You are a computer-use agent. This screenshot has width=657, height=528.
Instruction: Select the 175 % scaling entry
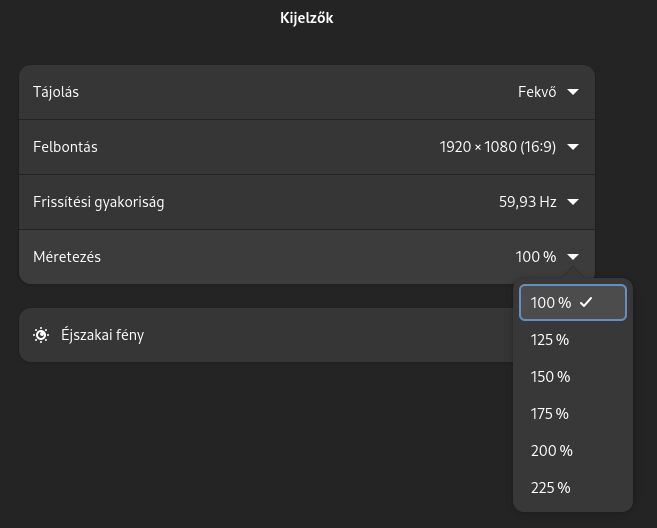pyautogui.click(x=573, y=414)
